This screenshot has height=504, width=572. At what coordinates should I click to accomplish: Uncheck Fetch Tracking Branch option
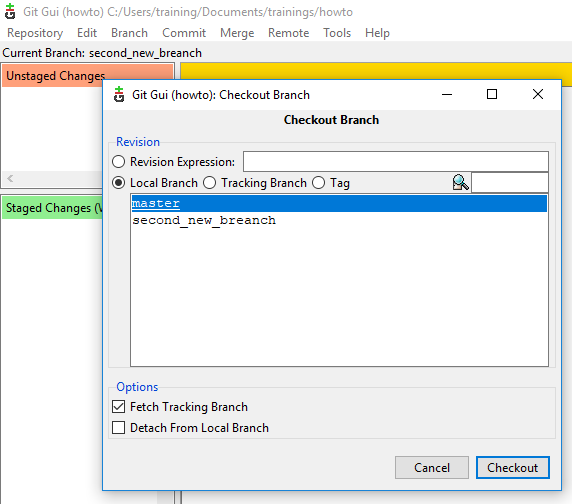click(x=119, y=407)
